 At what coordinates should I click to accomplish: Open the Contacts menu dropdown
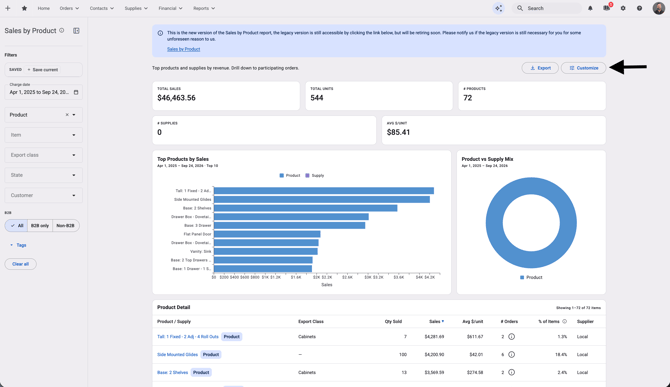tap(102, 8)
